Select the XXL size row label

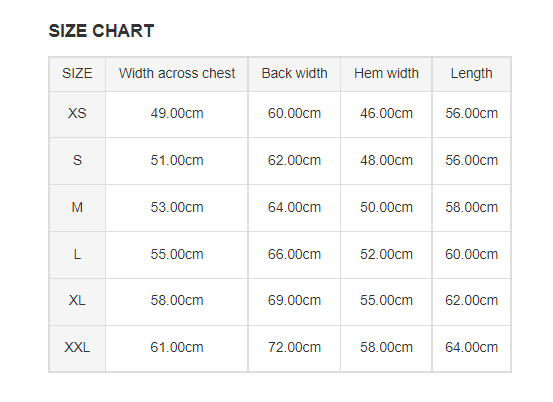[x=77, y=348]
